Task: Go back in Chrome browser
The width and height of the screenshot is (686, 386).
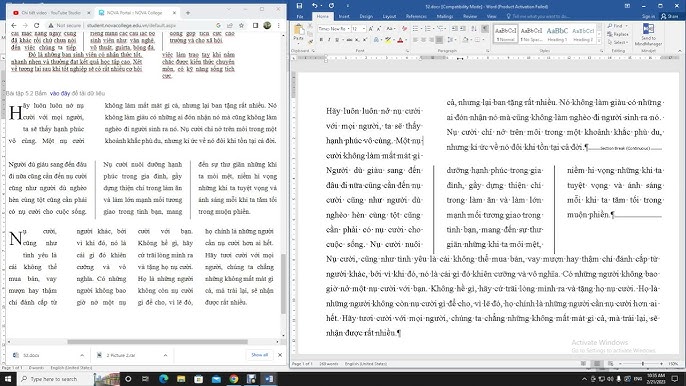Action: tap(14, 25)
